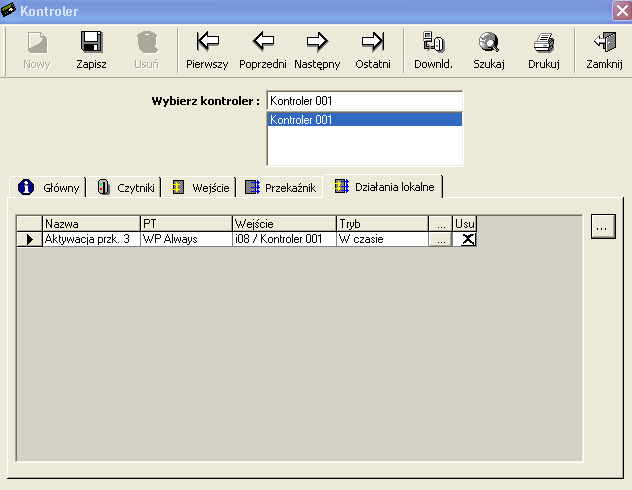Click the Tryb column header

click(x=382, y=224)
